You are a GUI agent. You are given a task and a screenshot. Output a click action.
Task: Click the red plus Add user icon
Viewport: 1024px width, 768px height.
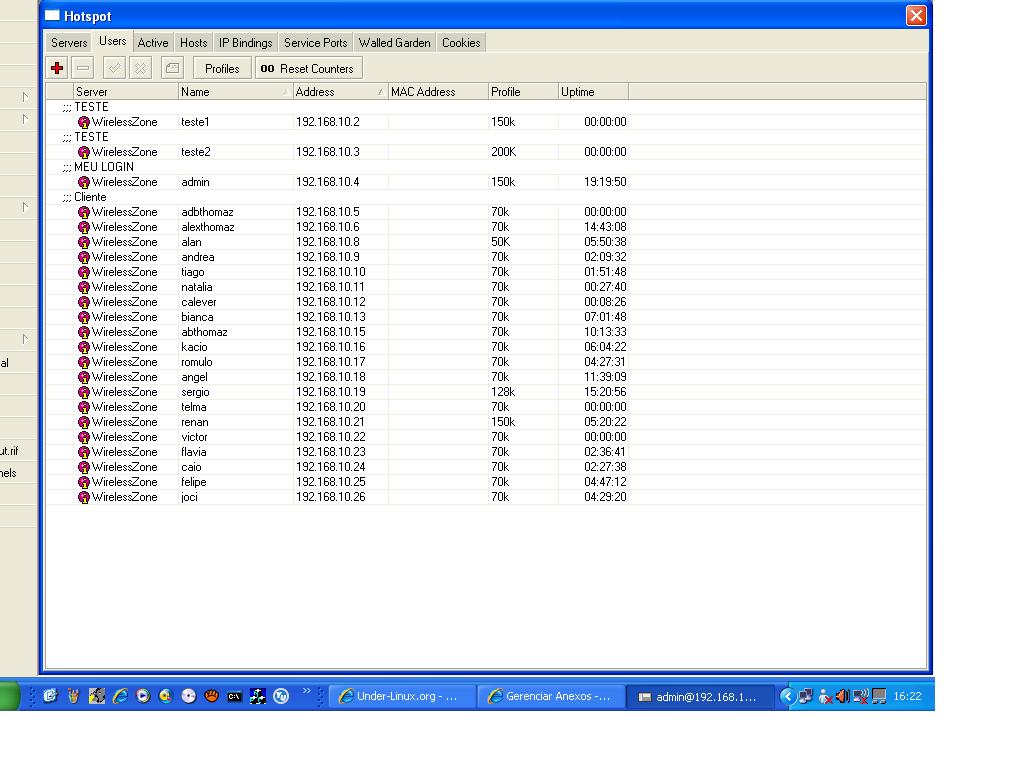point(57,68)
